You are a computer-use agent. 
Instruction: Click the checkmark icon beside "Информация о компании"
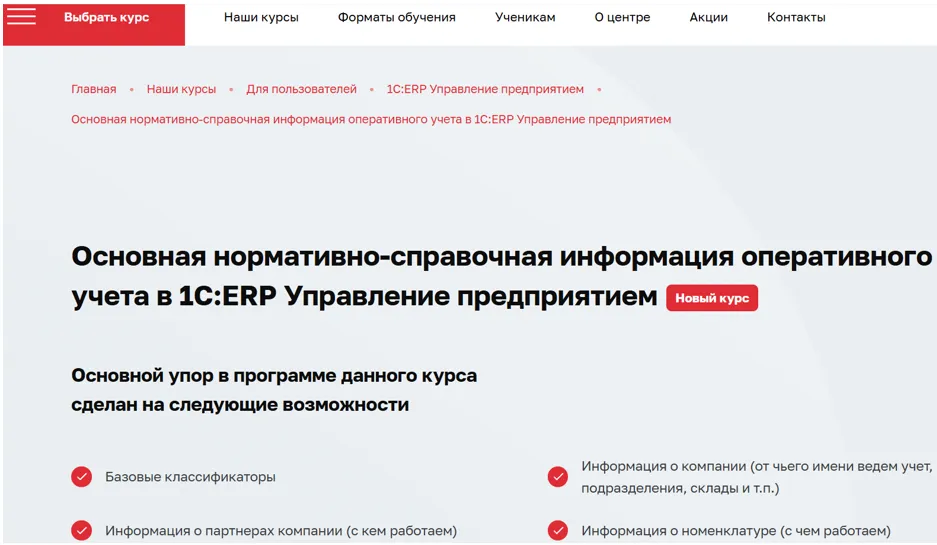(558, 477)
